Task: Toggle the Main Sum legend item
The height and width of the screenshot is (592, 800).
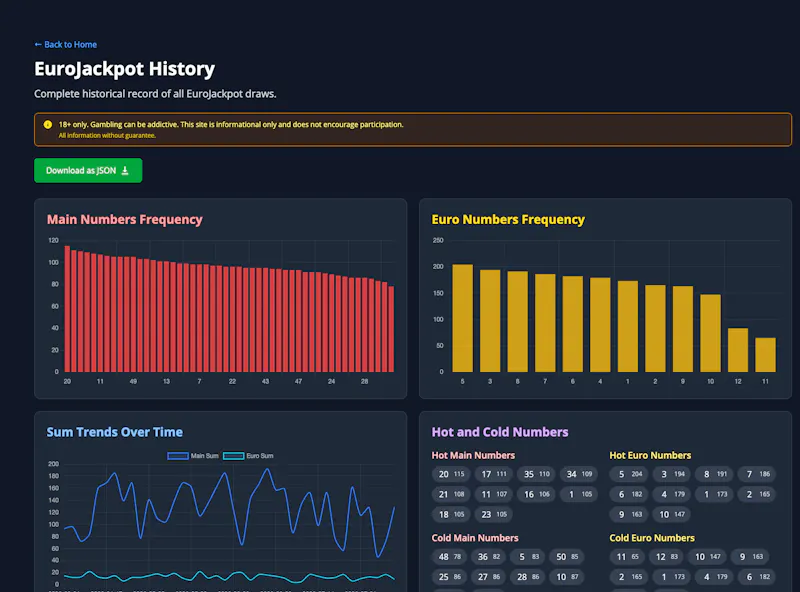Action: click(x=193, y=456)
